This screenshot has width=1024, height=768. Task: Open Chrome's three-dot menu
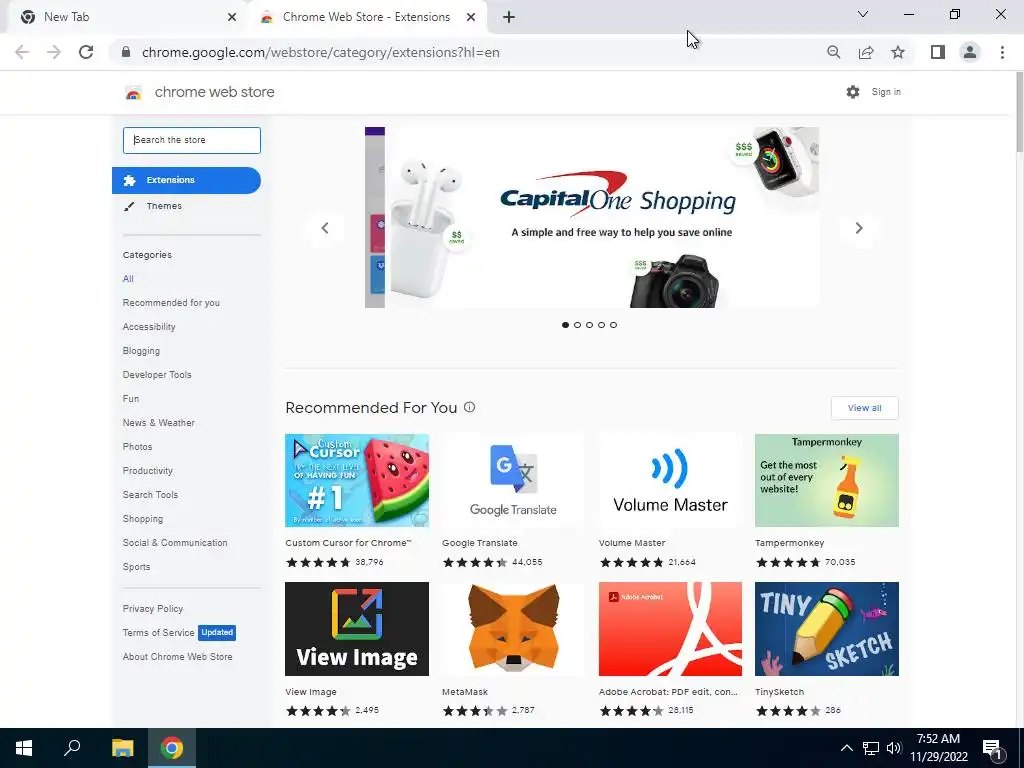(1002, 52)
